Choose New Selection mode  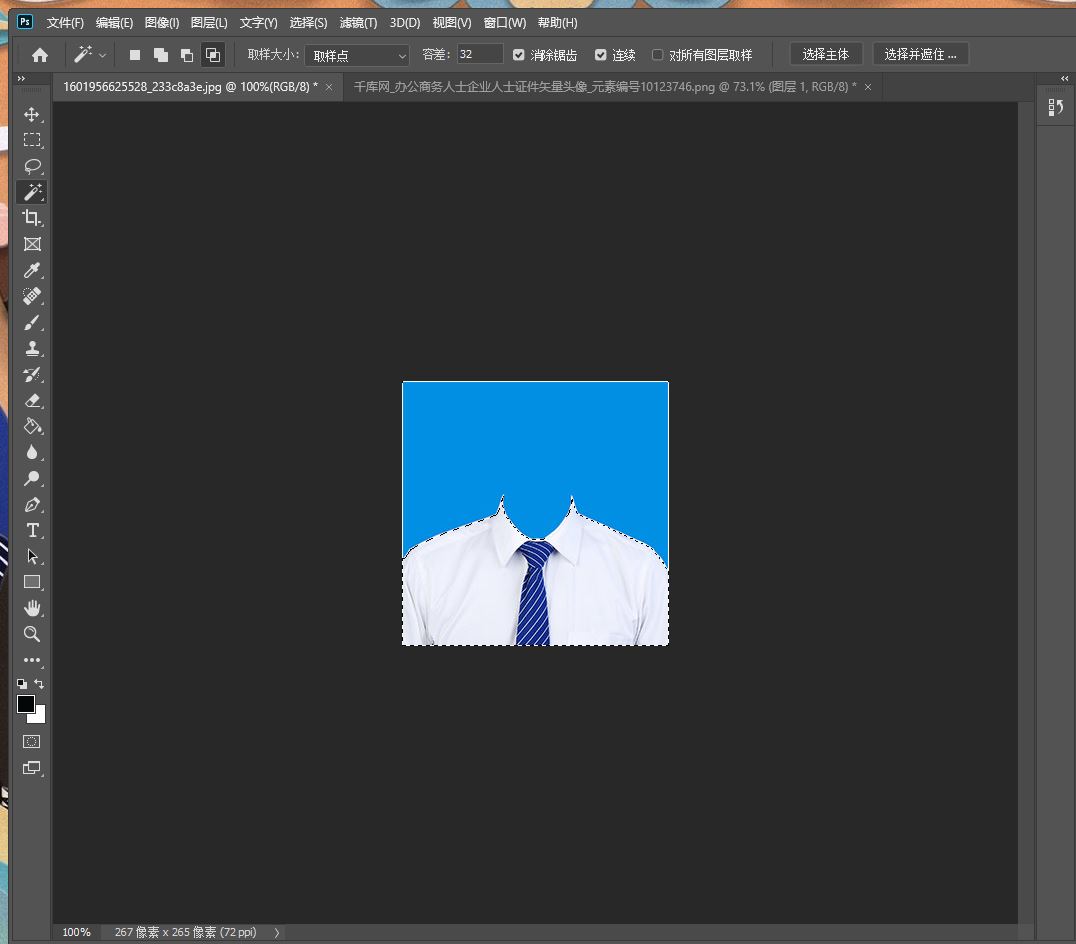click(135, 55)
